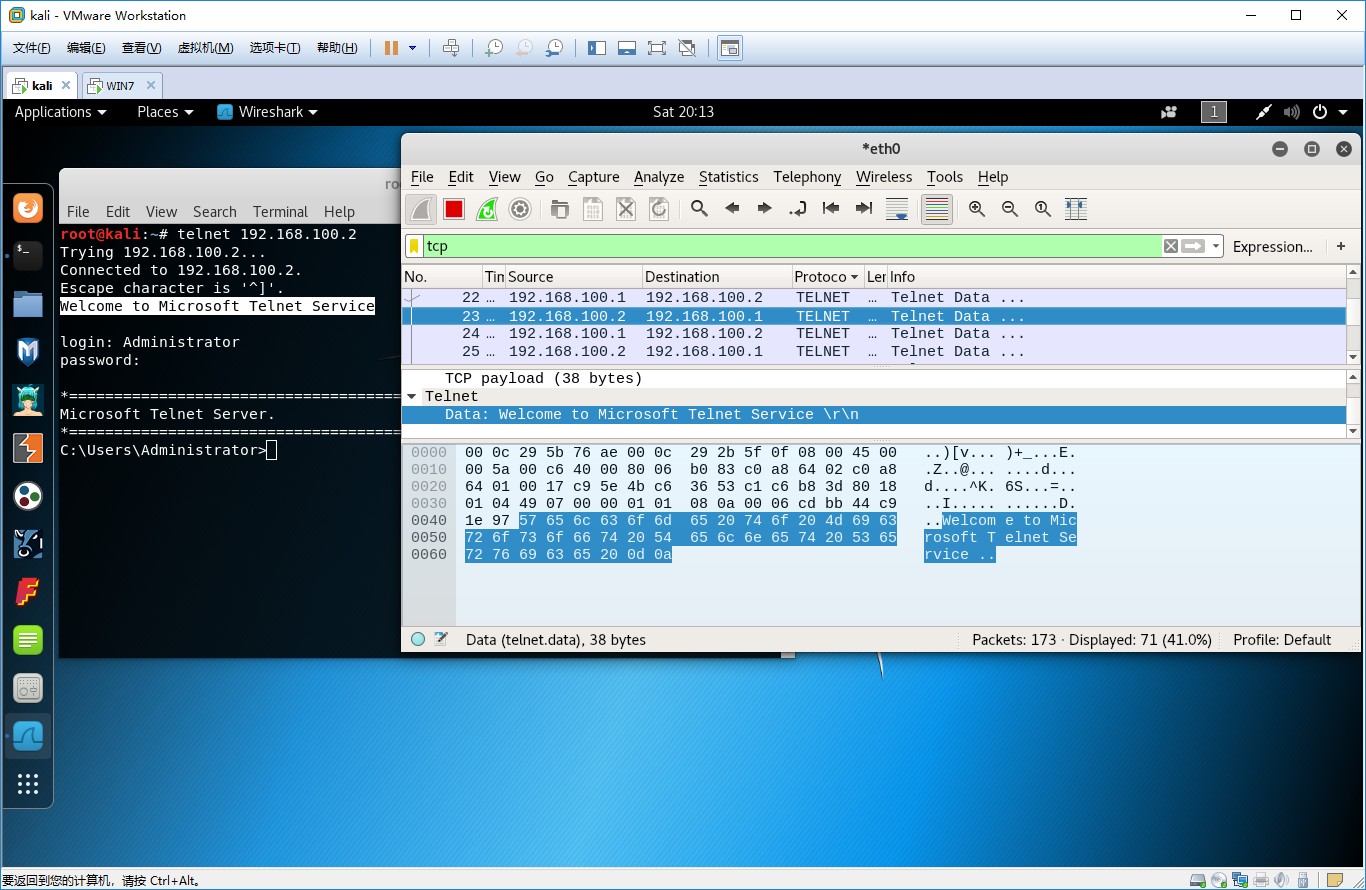1366x890 pixels.
Task: Toggle packet list colorization
Action: (937, 209)
